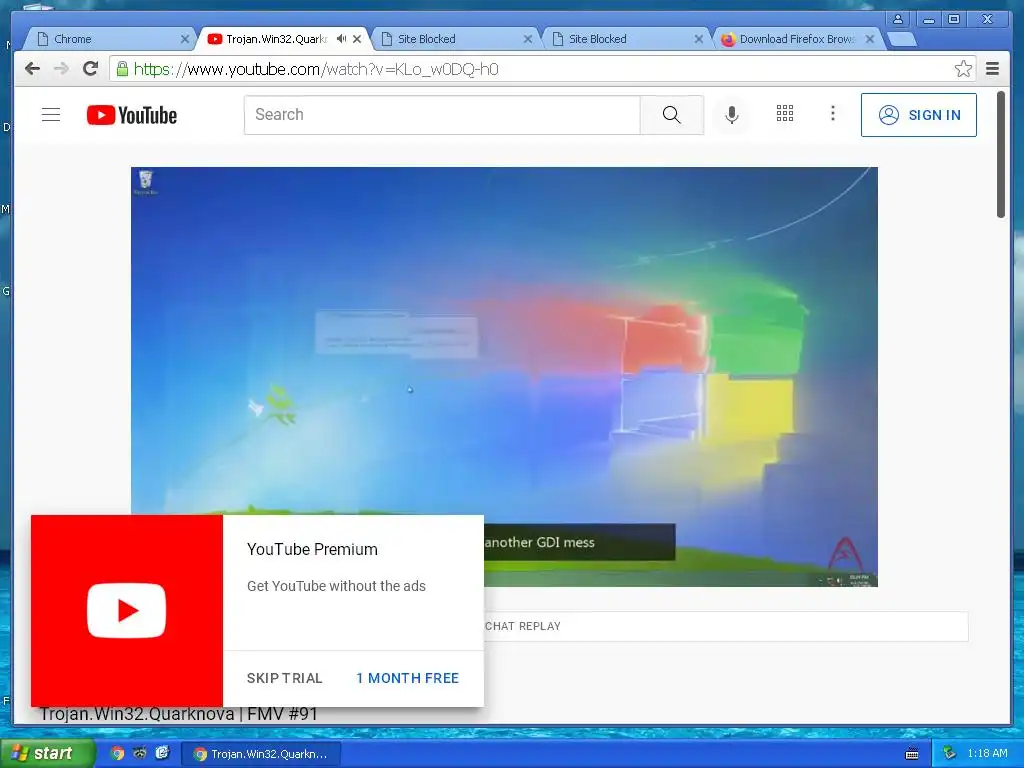Click the YouTube Search input field
The height and width of the screenshot is (768, 1024).
tap(442, 115)
